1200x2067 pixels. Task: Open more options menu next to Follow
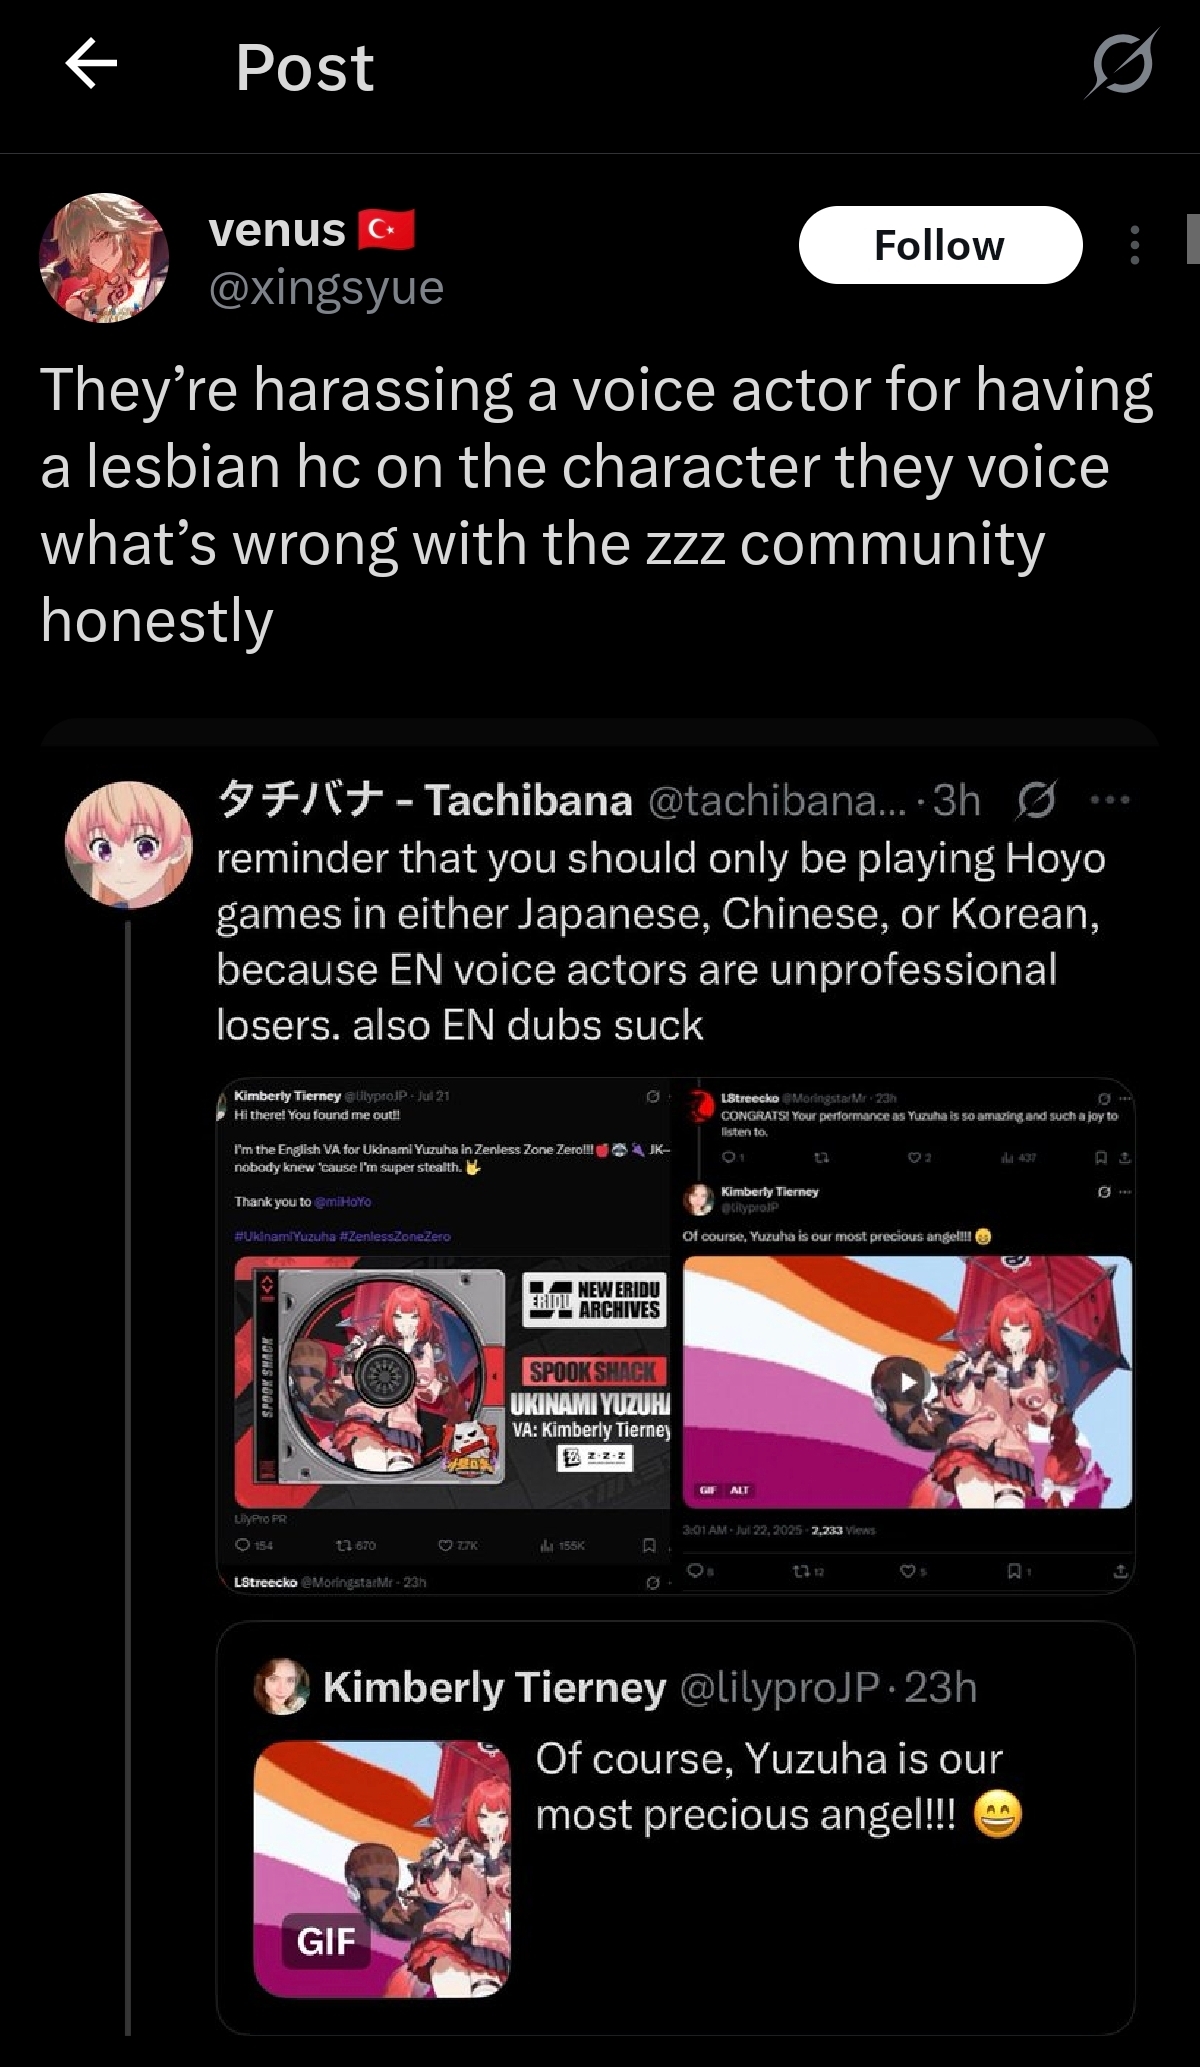[1134, 245]
